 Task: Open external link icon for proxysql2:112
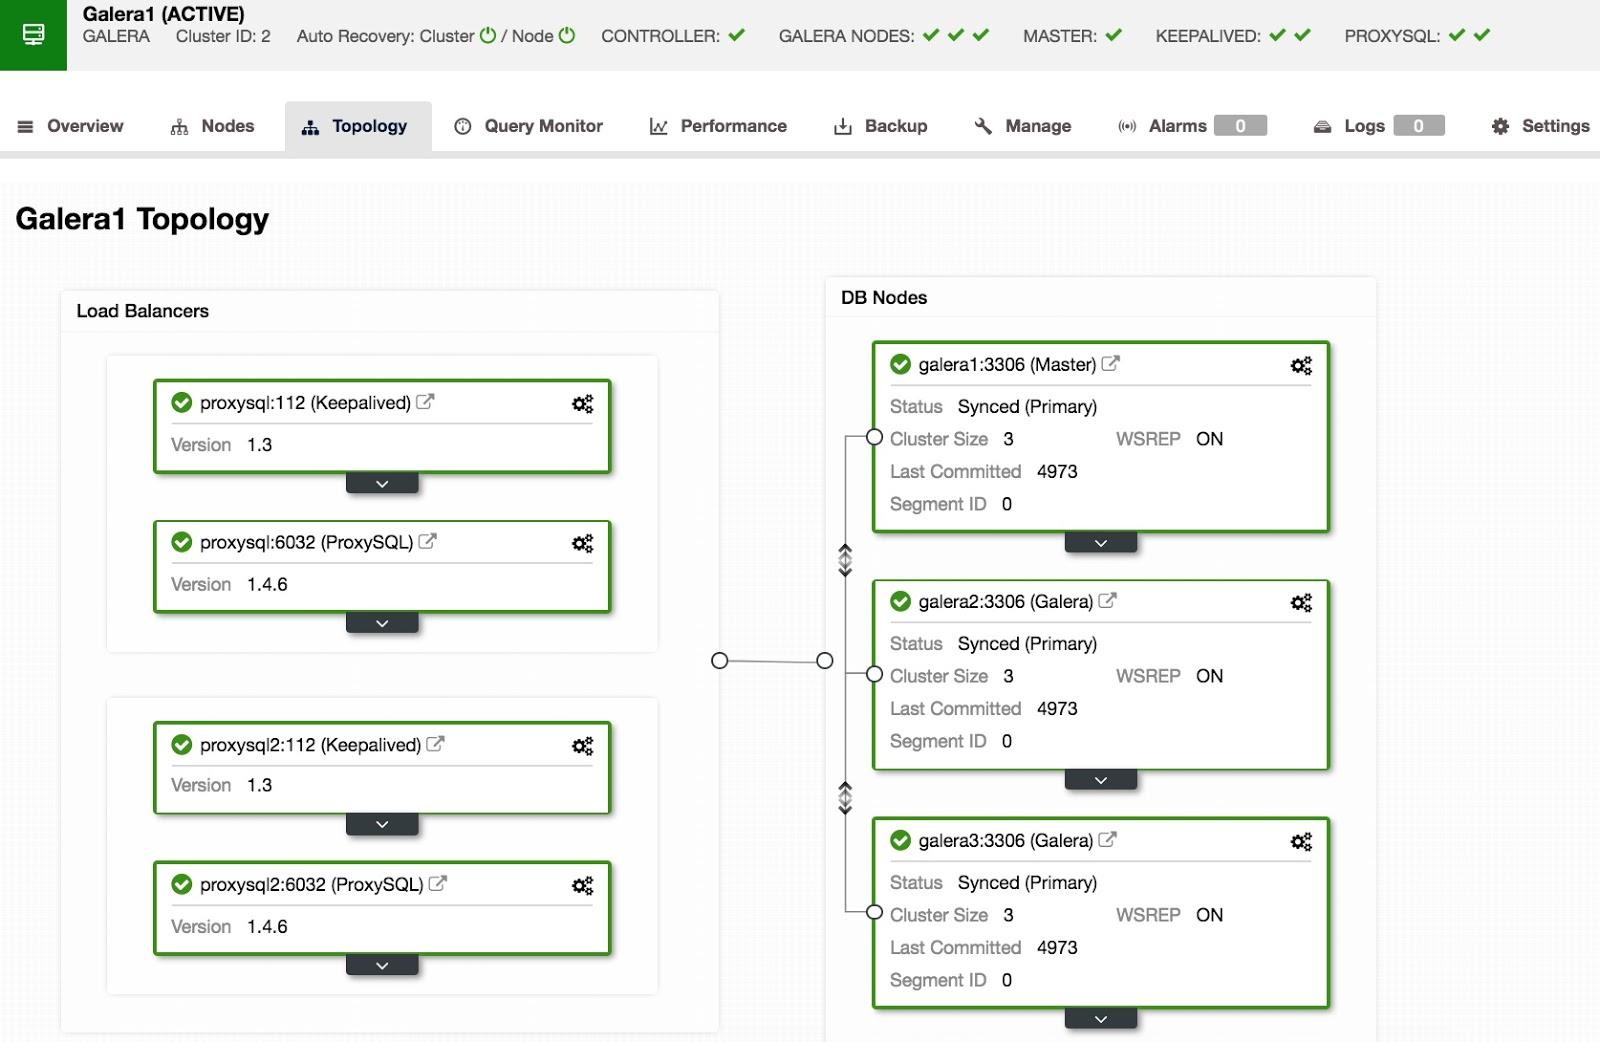[x=435, y=744]
